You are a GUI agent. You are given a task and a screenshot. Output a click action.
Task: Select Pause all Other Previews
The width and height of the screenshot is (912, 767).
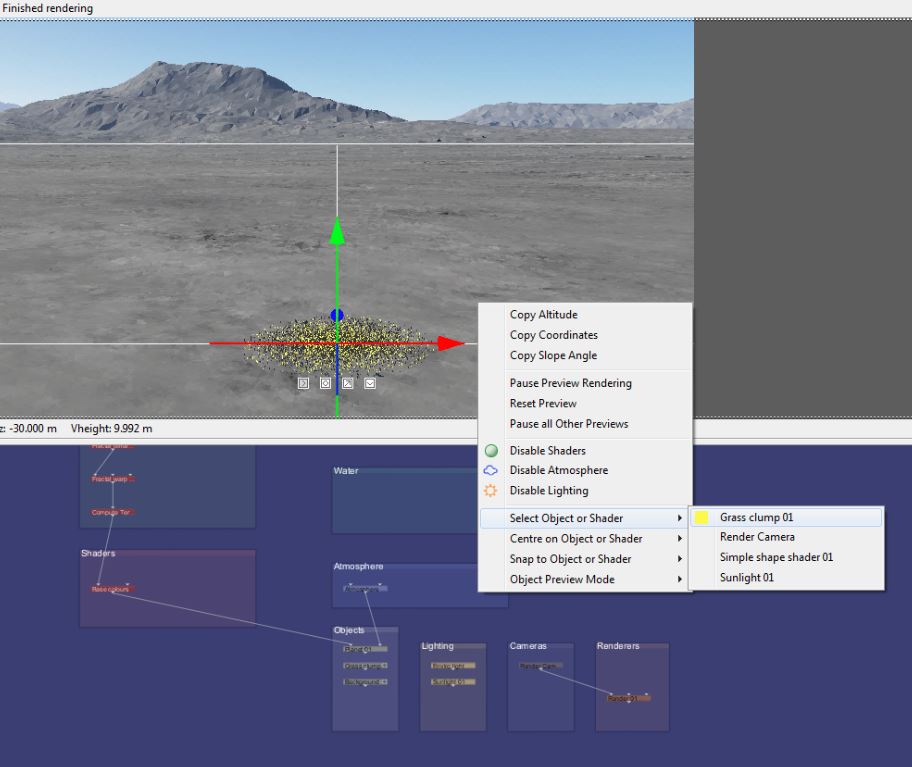click(585, 424)
